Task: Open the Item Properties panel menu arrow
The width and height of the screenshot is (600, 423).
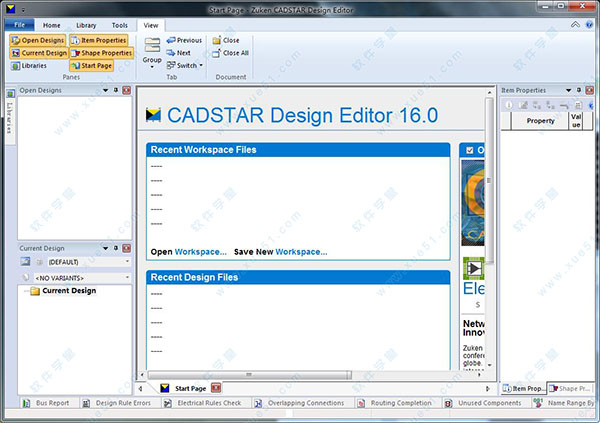Action: [569, 90]
